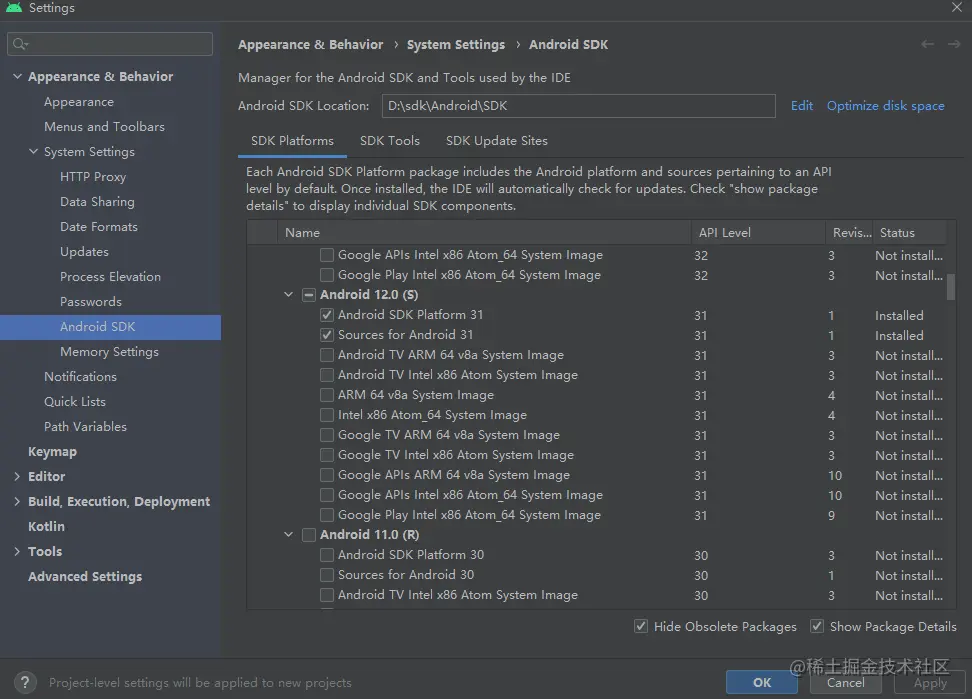Screen dimensions: 972x699
Task: Open Kotlin settings
Action: click(46, 526)
